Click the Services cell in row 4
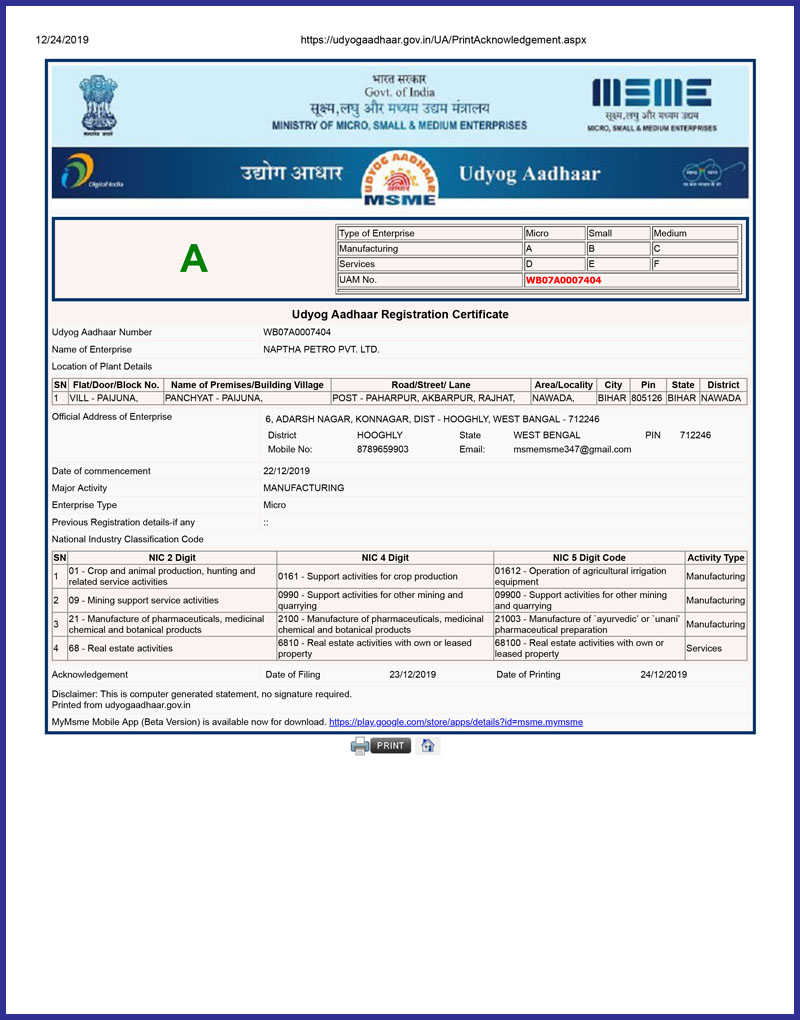 (x=704, y=648)
